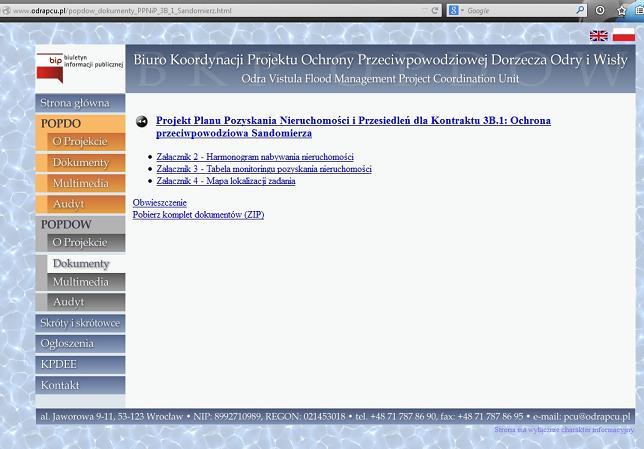Switch site language to English flag

click(x=598, y=36)
